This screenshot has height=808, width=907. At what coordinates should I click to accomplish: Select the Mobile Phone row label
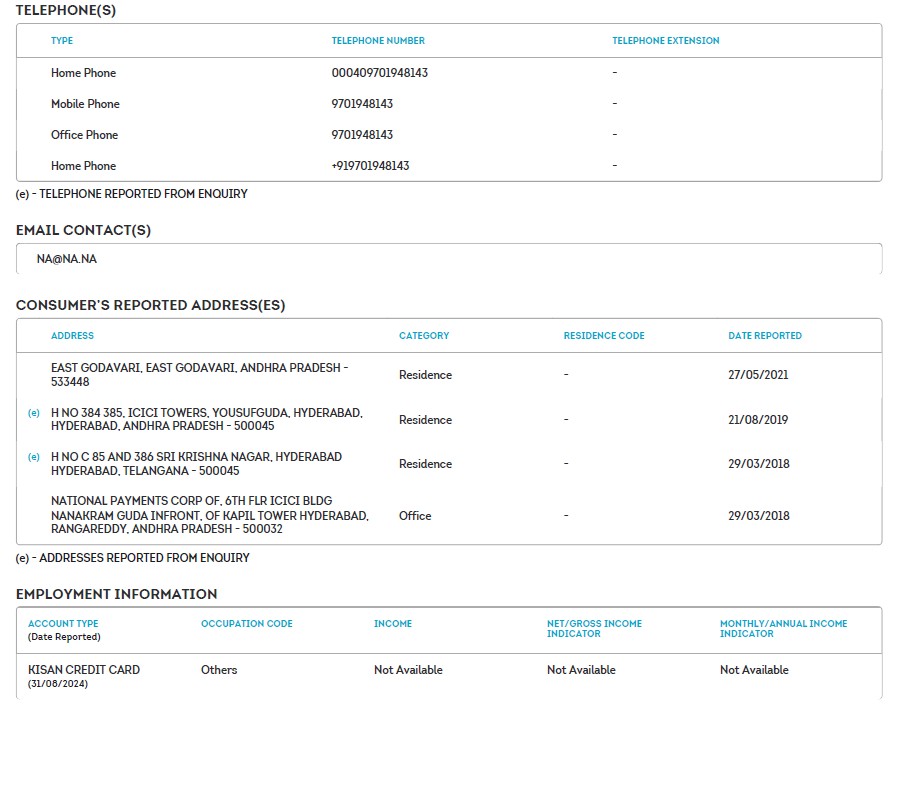coord(85,104)
